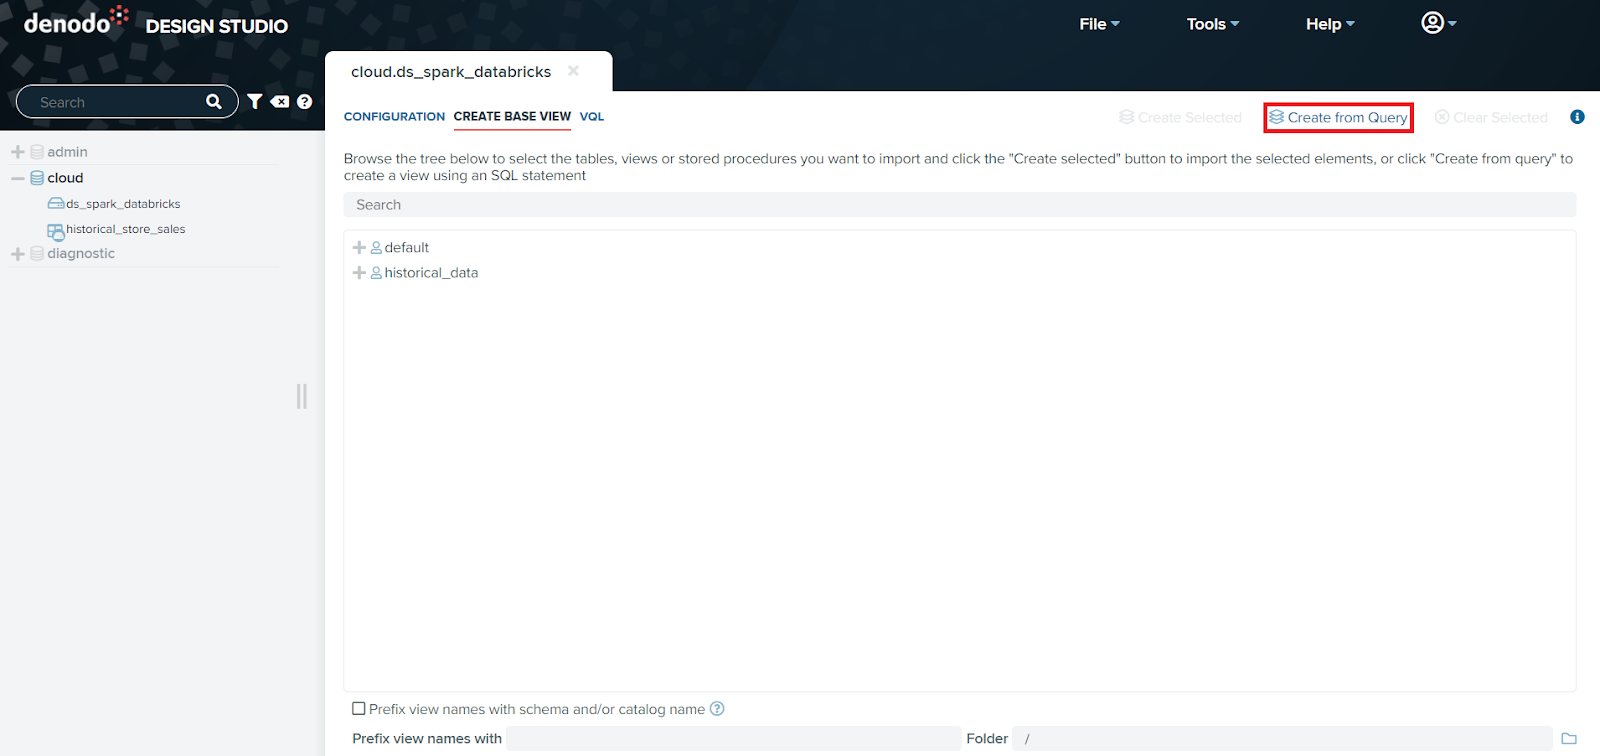
Task: Expand the admin database node
Action: (18, 152)
